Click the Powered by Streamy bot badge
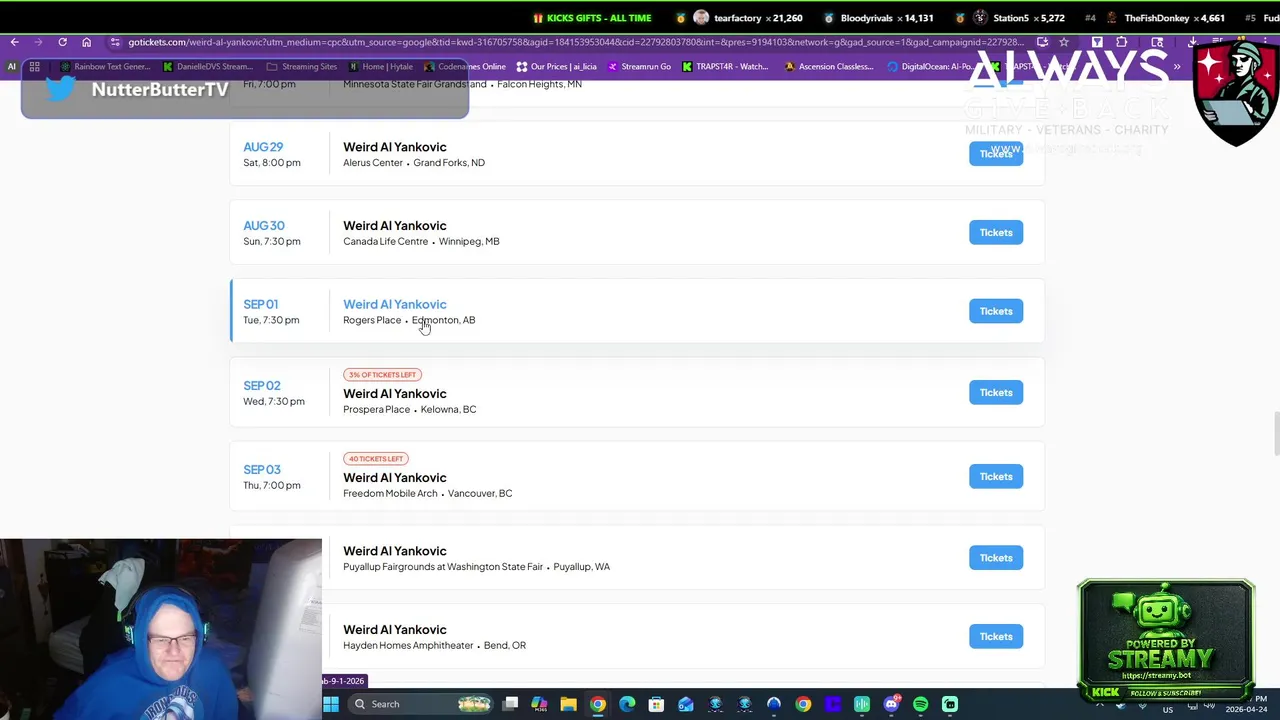The width and height of the screenshot is (1280, 720). point(1166,640)
